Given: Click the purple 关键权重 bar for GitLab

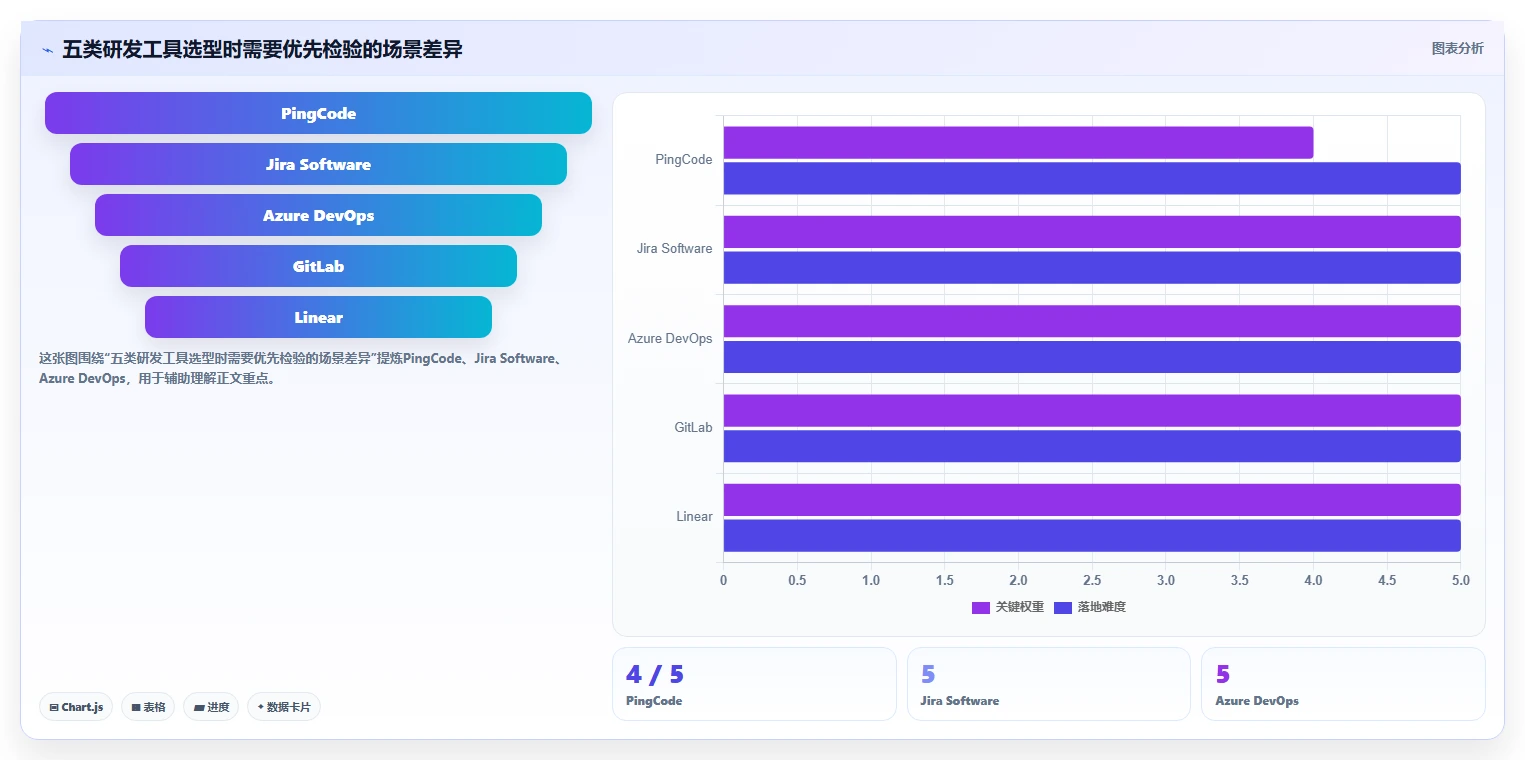Looking at the screenshot, I should click(x=1092, y=411).
